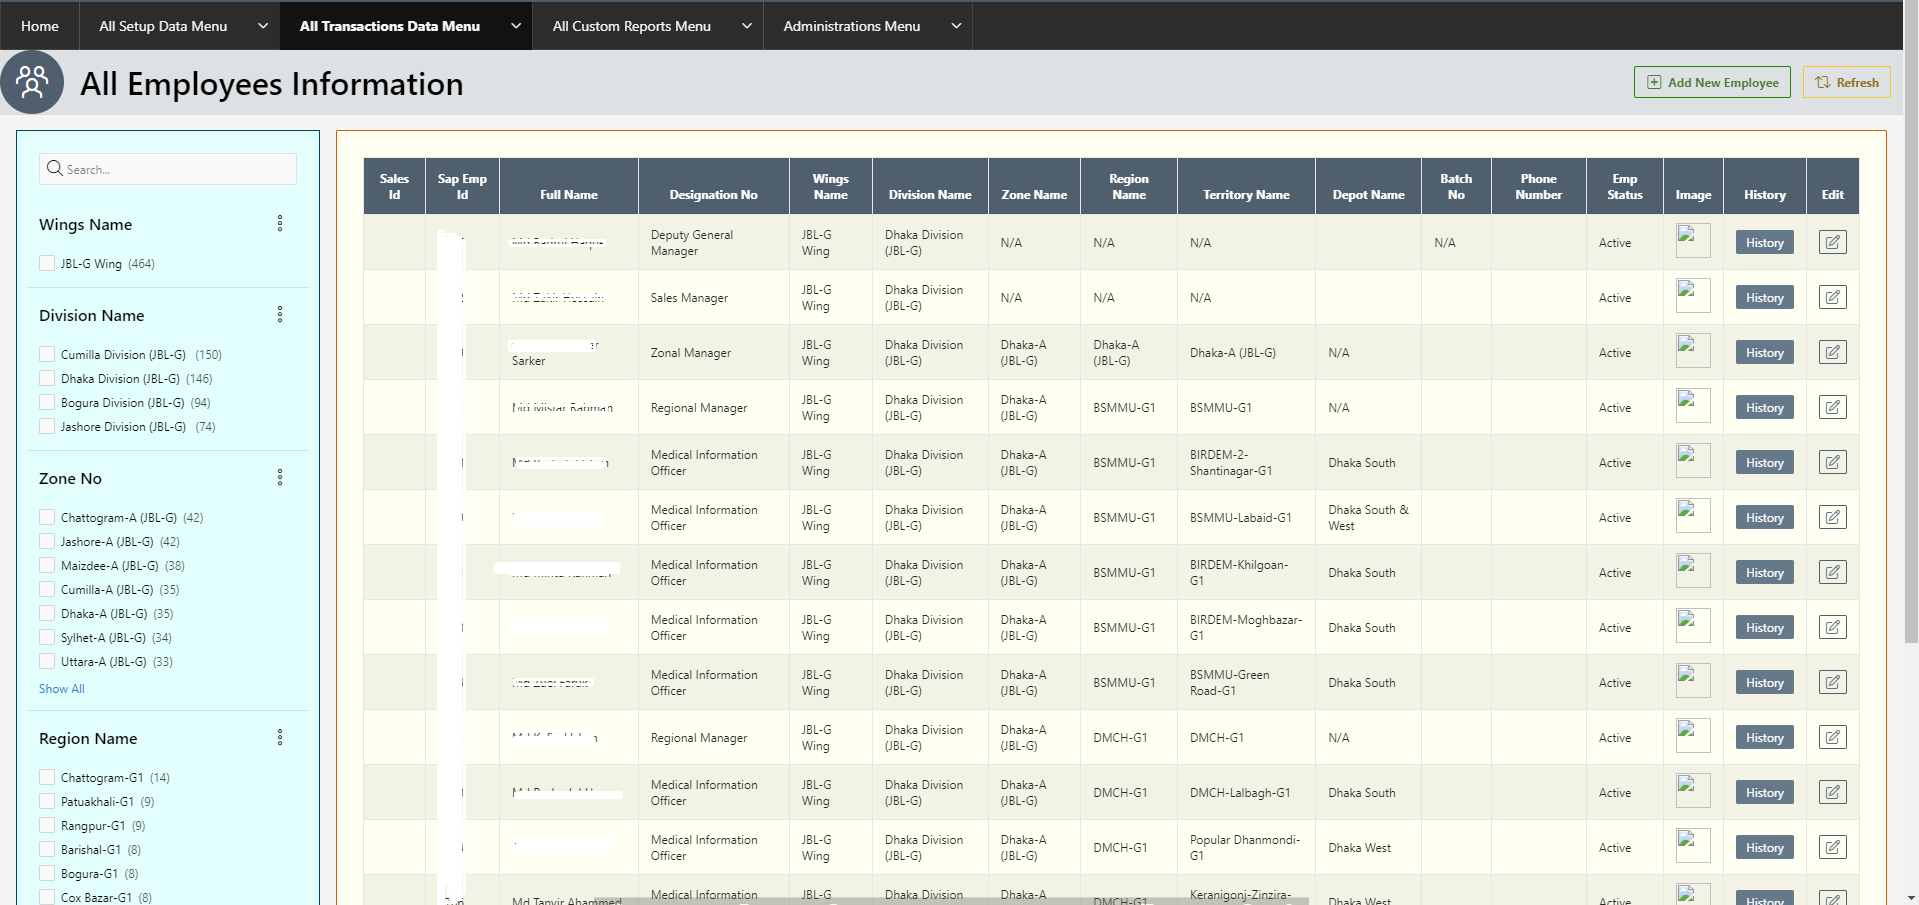The height and width of the screenshot is (905, 1919).
Task: Click the employees group icon beside page title
Action: point(32,82)
